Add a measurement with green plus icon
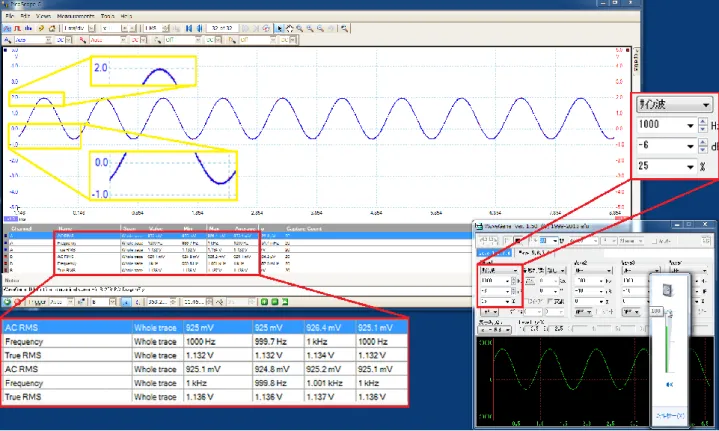Image resolution: width=719 pixels, height=431 pixels. pos(264,302)
